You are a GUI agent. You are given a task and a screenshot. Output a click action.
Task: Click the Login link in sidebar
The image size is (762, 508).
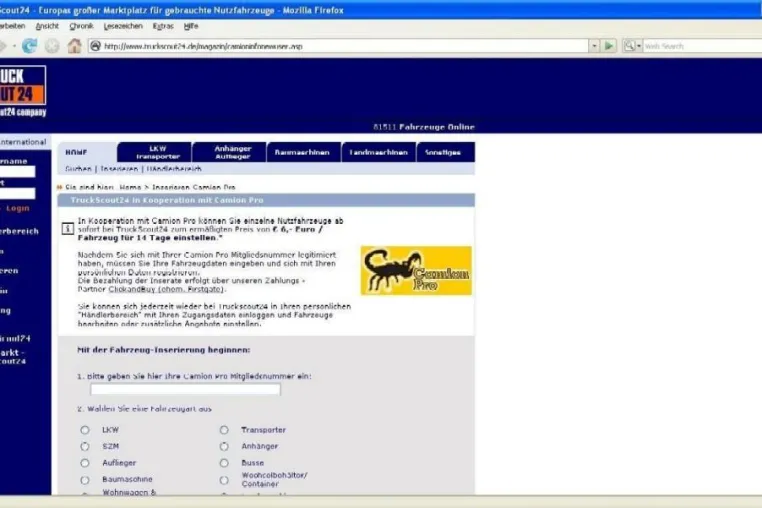click(x=18, y=208)
